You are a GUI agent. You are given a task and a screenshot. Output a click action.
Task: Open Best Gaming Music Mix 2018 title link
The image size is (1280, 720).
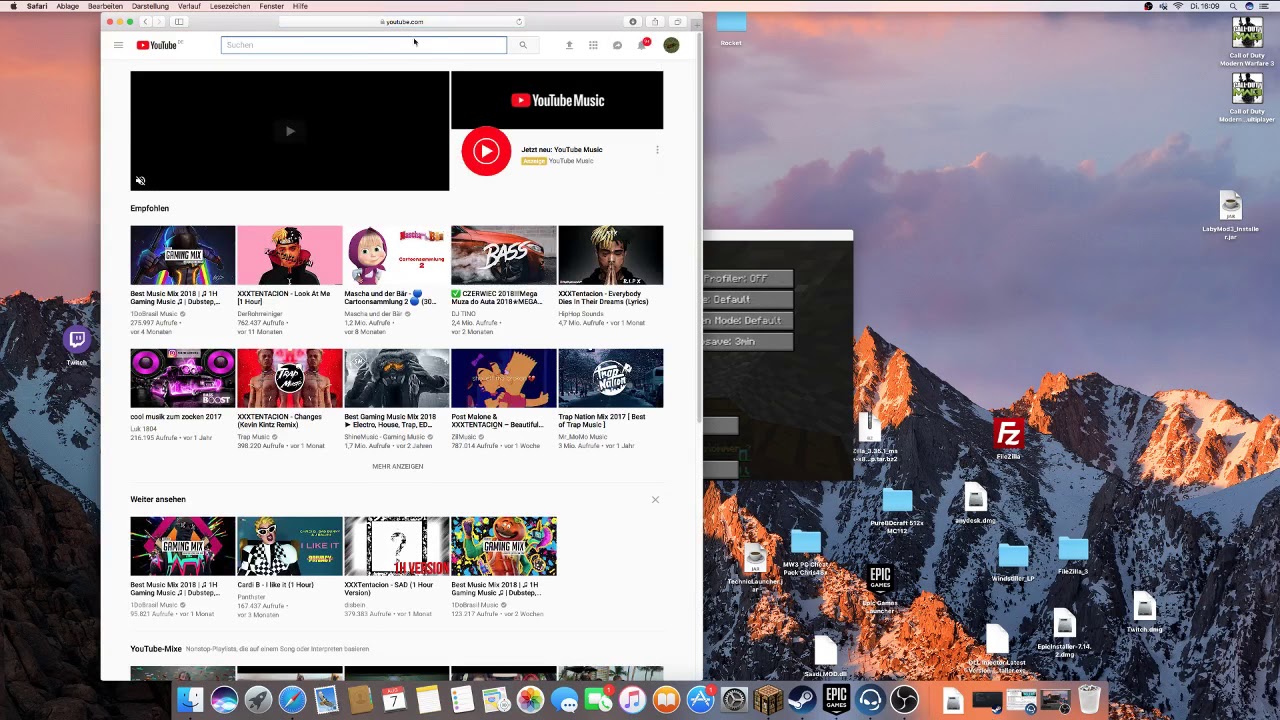pyautogui.click(x=392, y=421)
